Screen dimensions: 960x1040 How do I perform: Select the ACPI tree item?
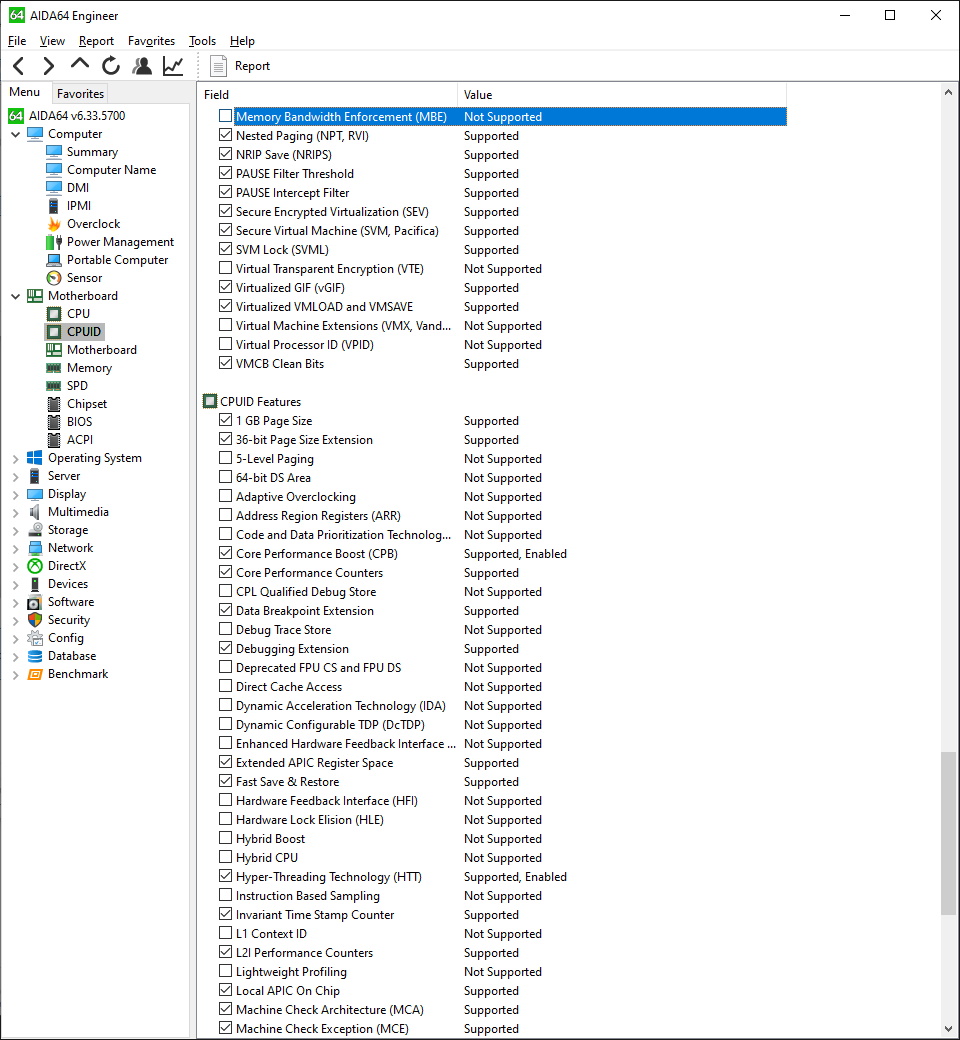[x=80, y=440]
